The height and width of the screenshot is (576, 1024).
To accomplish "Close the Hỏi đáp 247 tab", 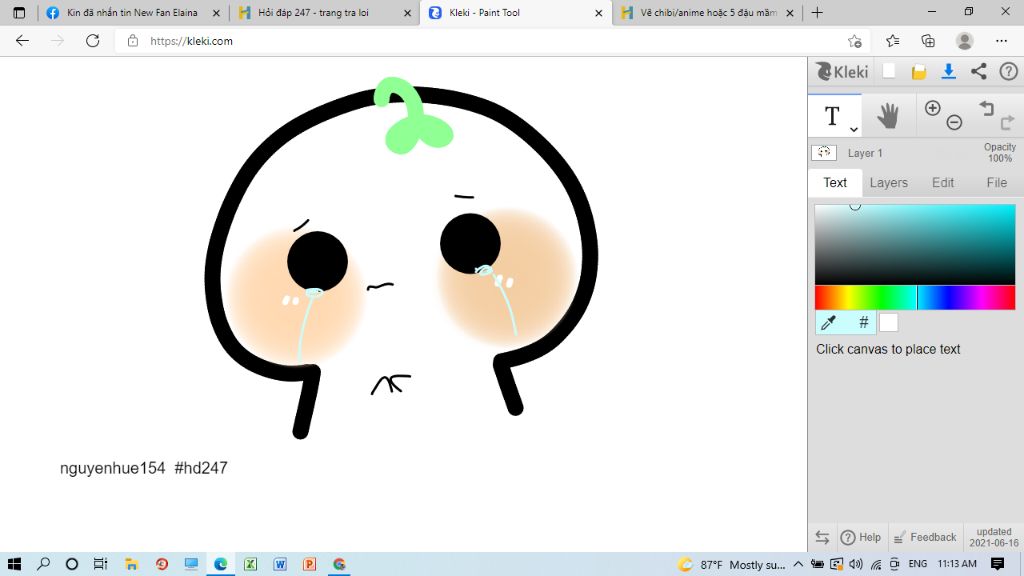I will (x=408, y=13).
